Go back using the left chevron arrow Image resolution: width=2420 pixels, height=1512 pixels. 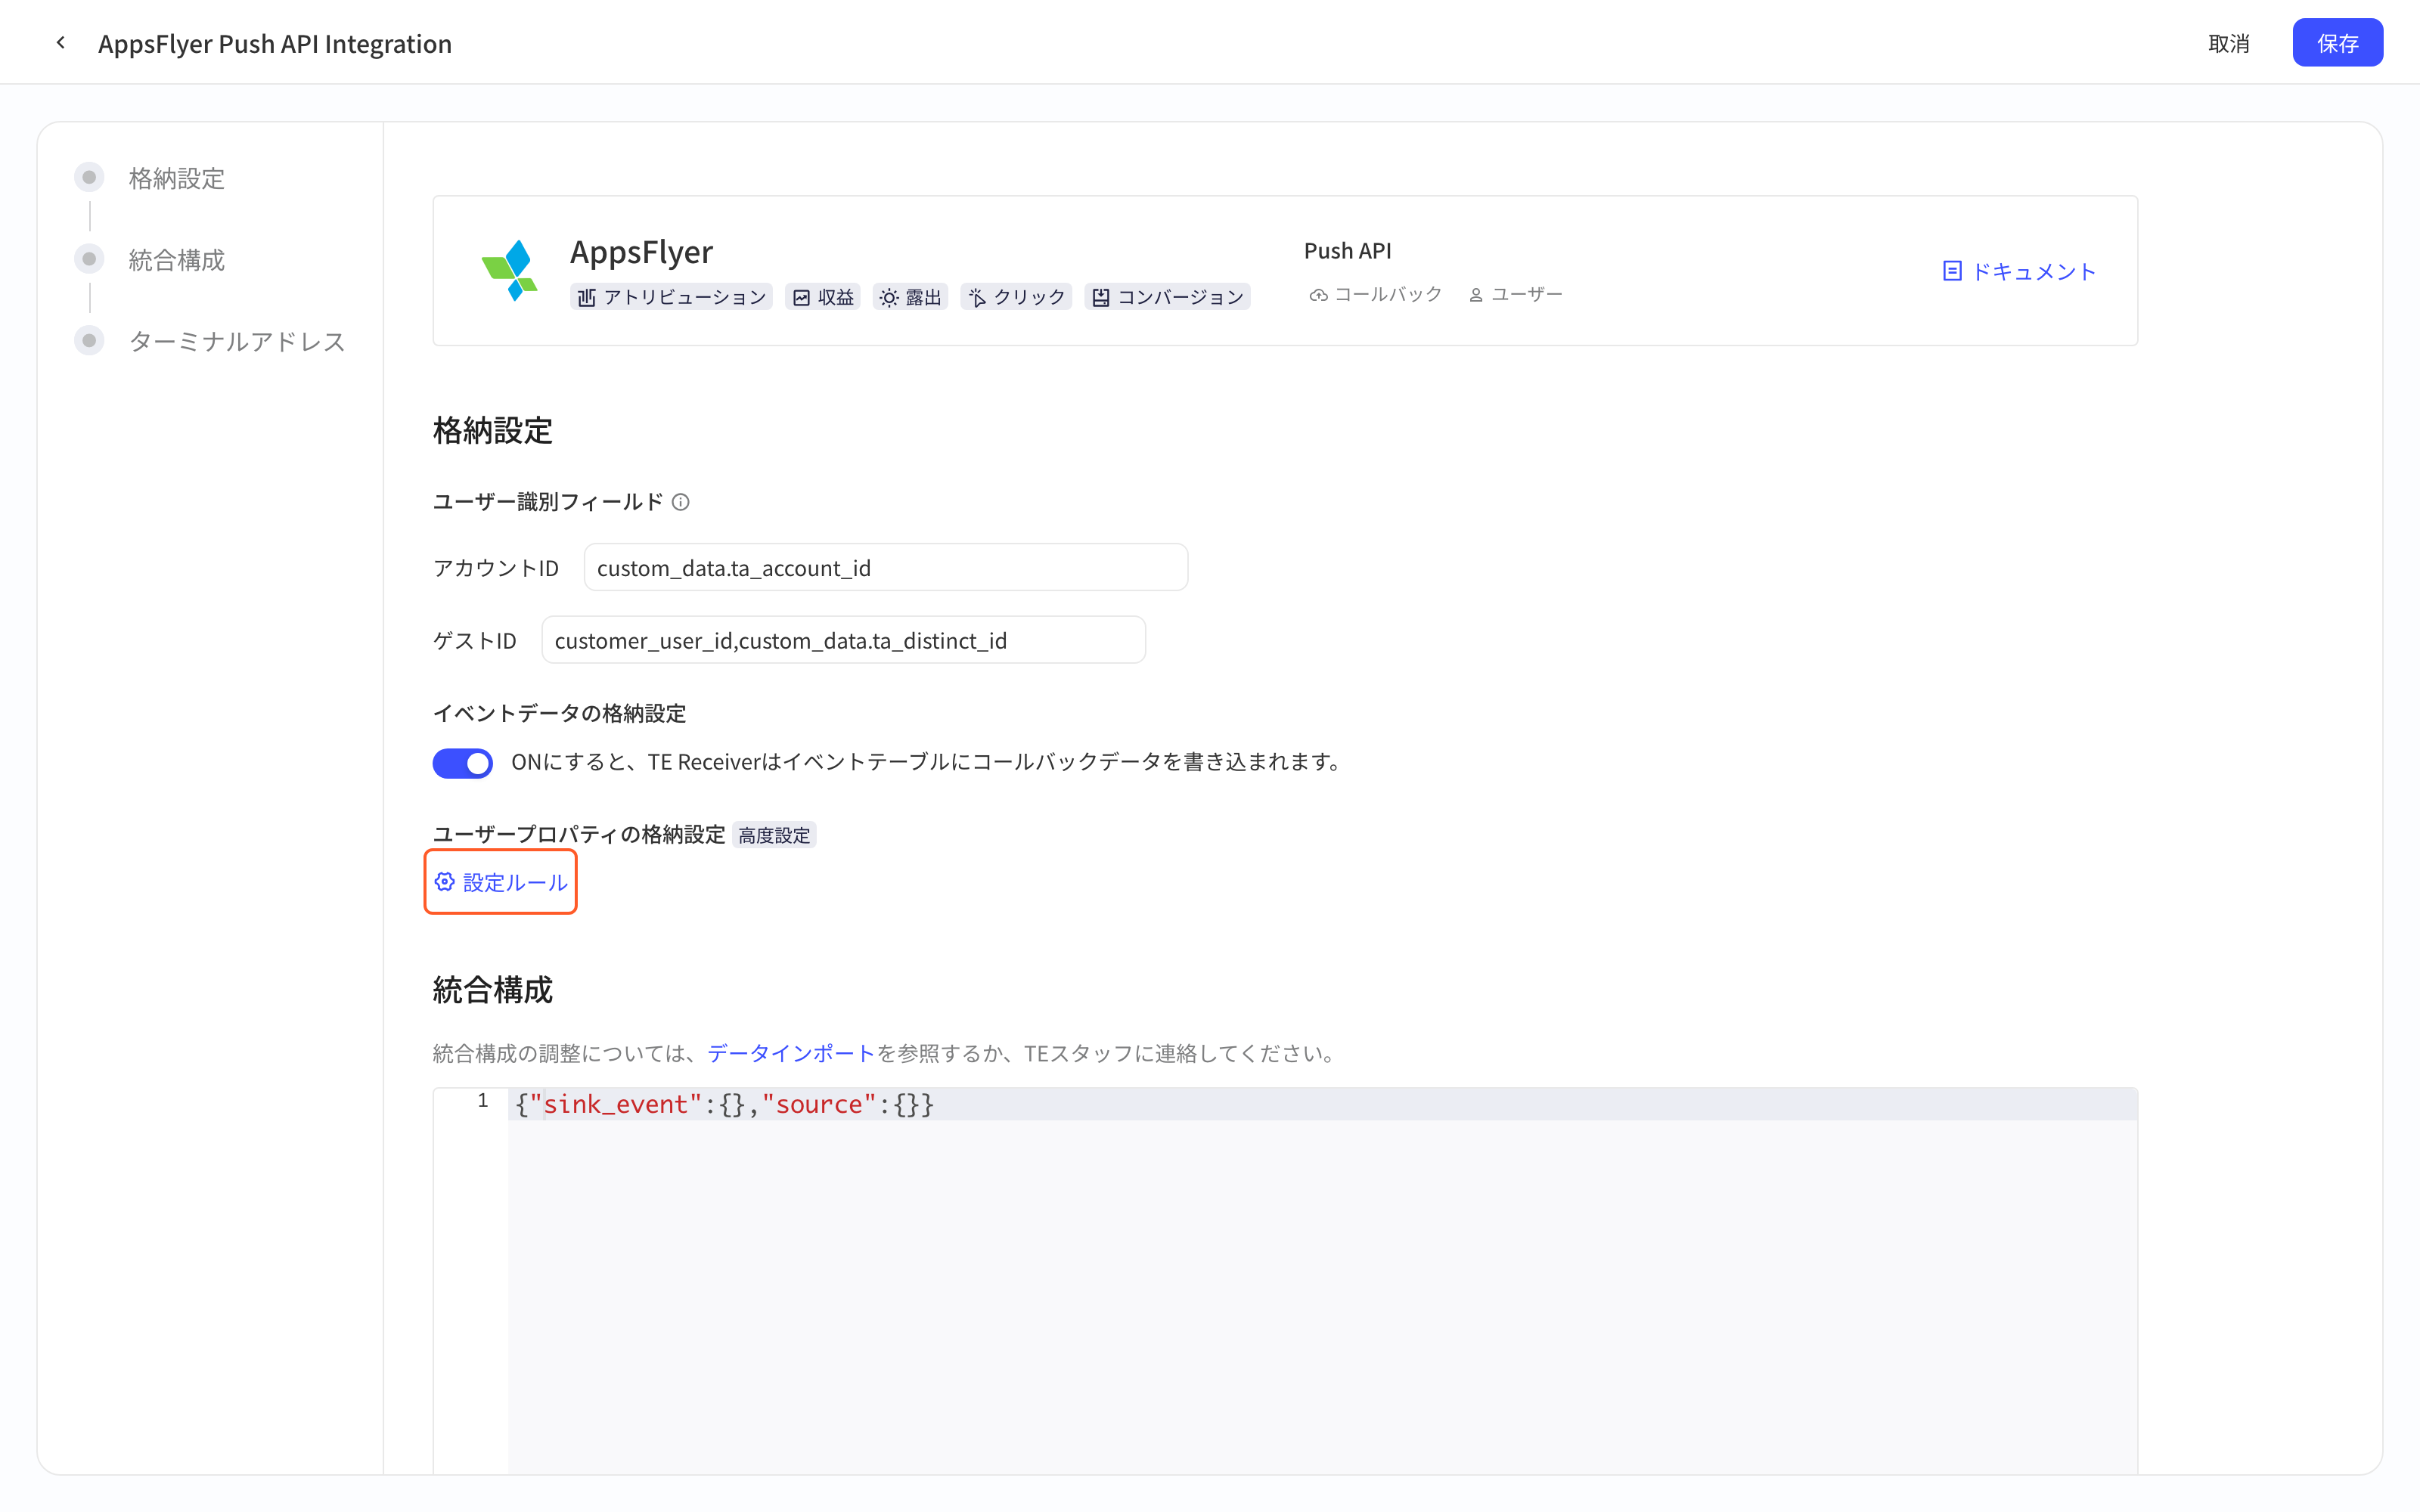[61, 43]
